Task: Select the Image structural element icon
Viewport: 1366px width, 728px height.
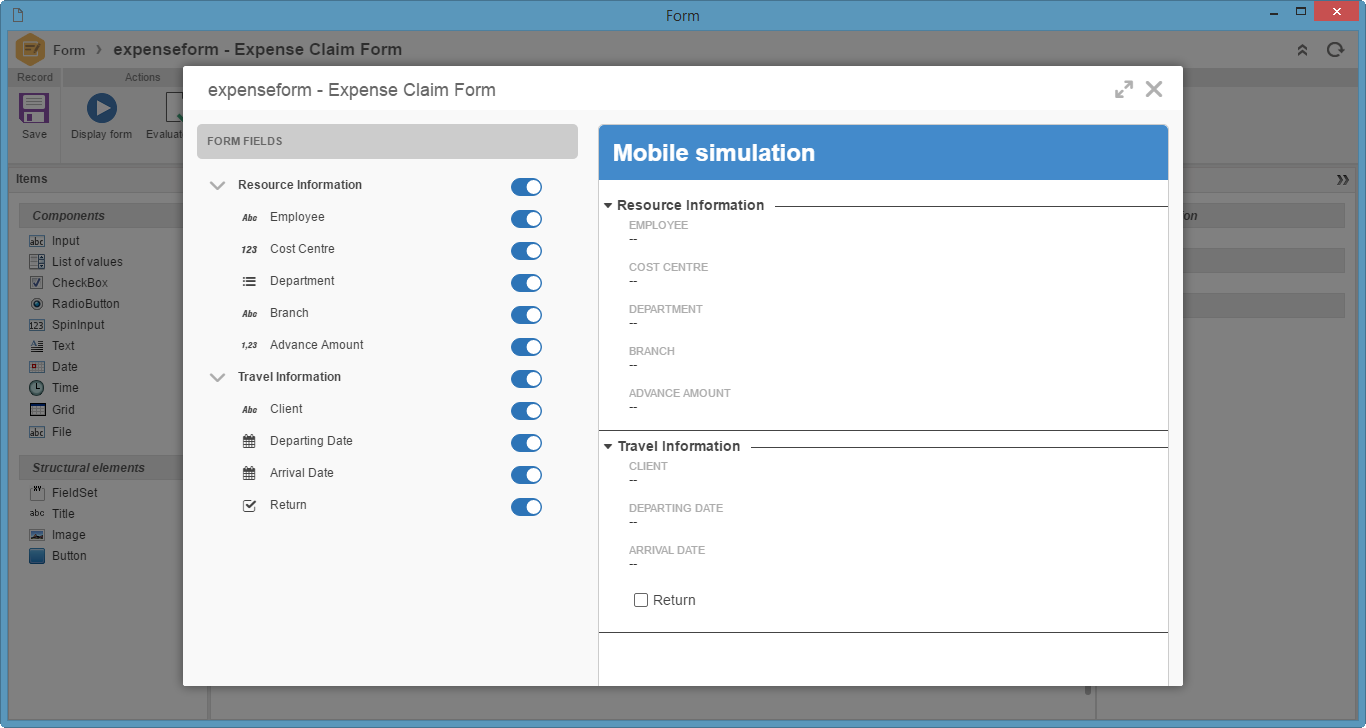Action: point(37,535)
